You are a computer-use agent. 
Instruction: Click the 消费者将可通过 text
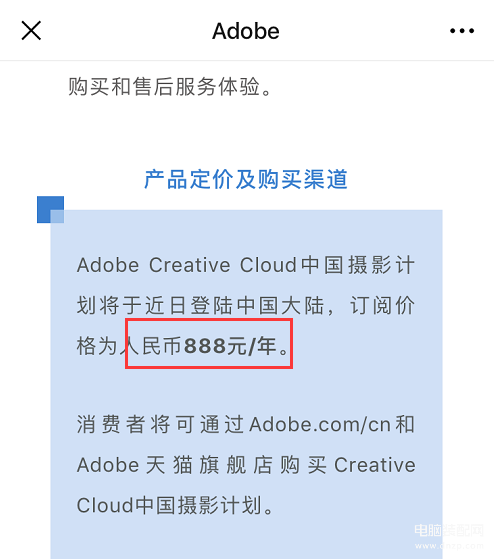click(160, 425)
